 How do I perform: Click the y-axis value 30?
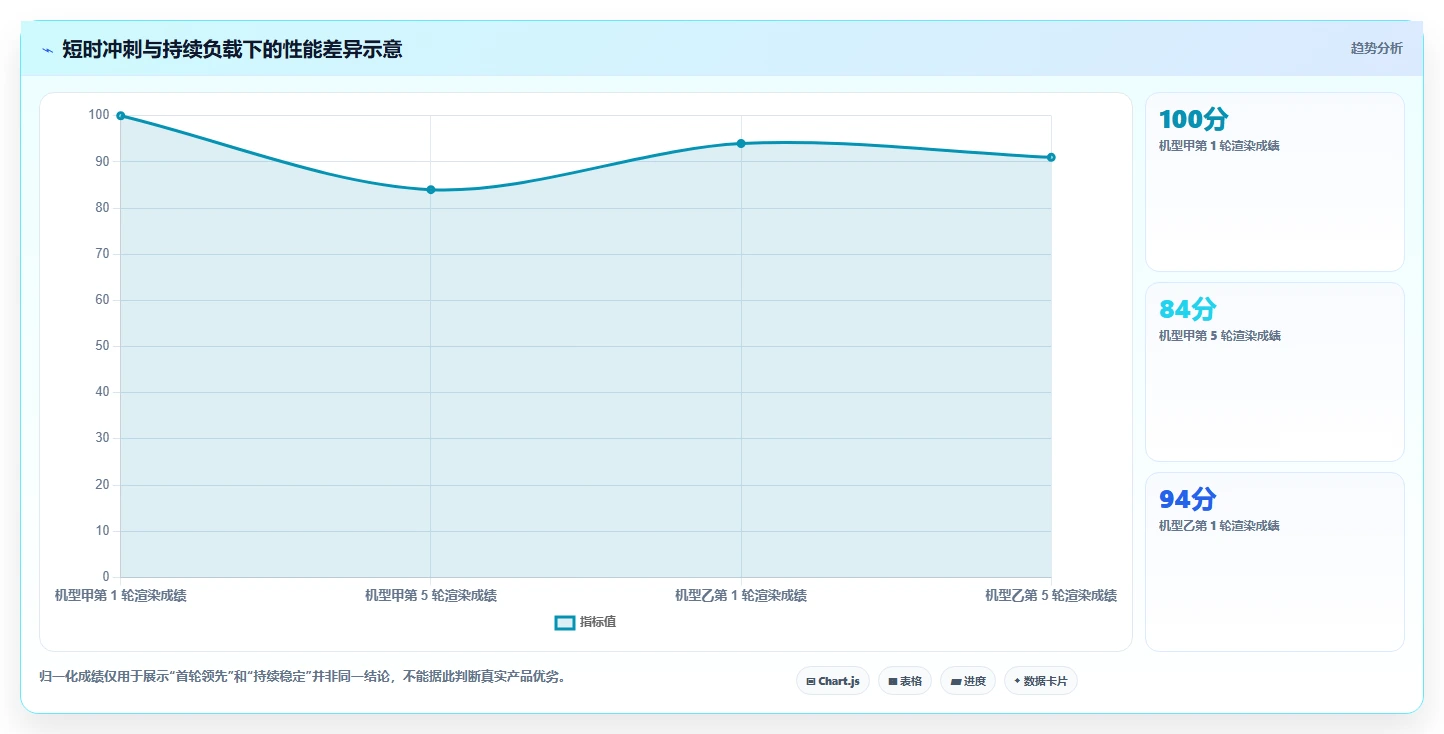click(x=102, y=438)
